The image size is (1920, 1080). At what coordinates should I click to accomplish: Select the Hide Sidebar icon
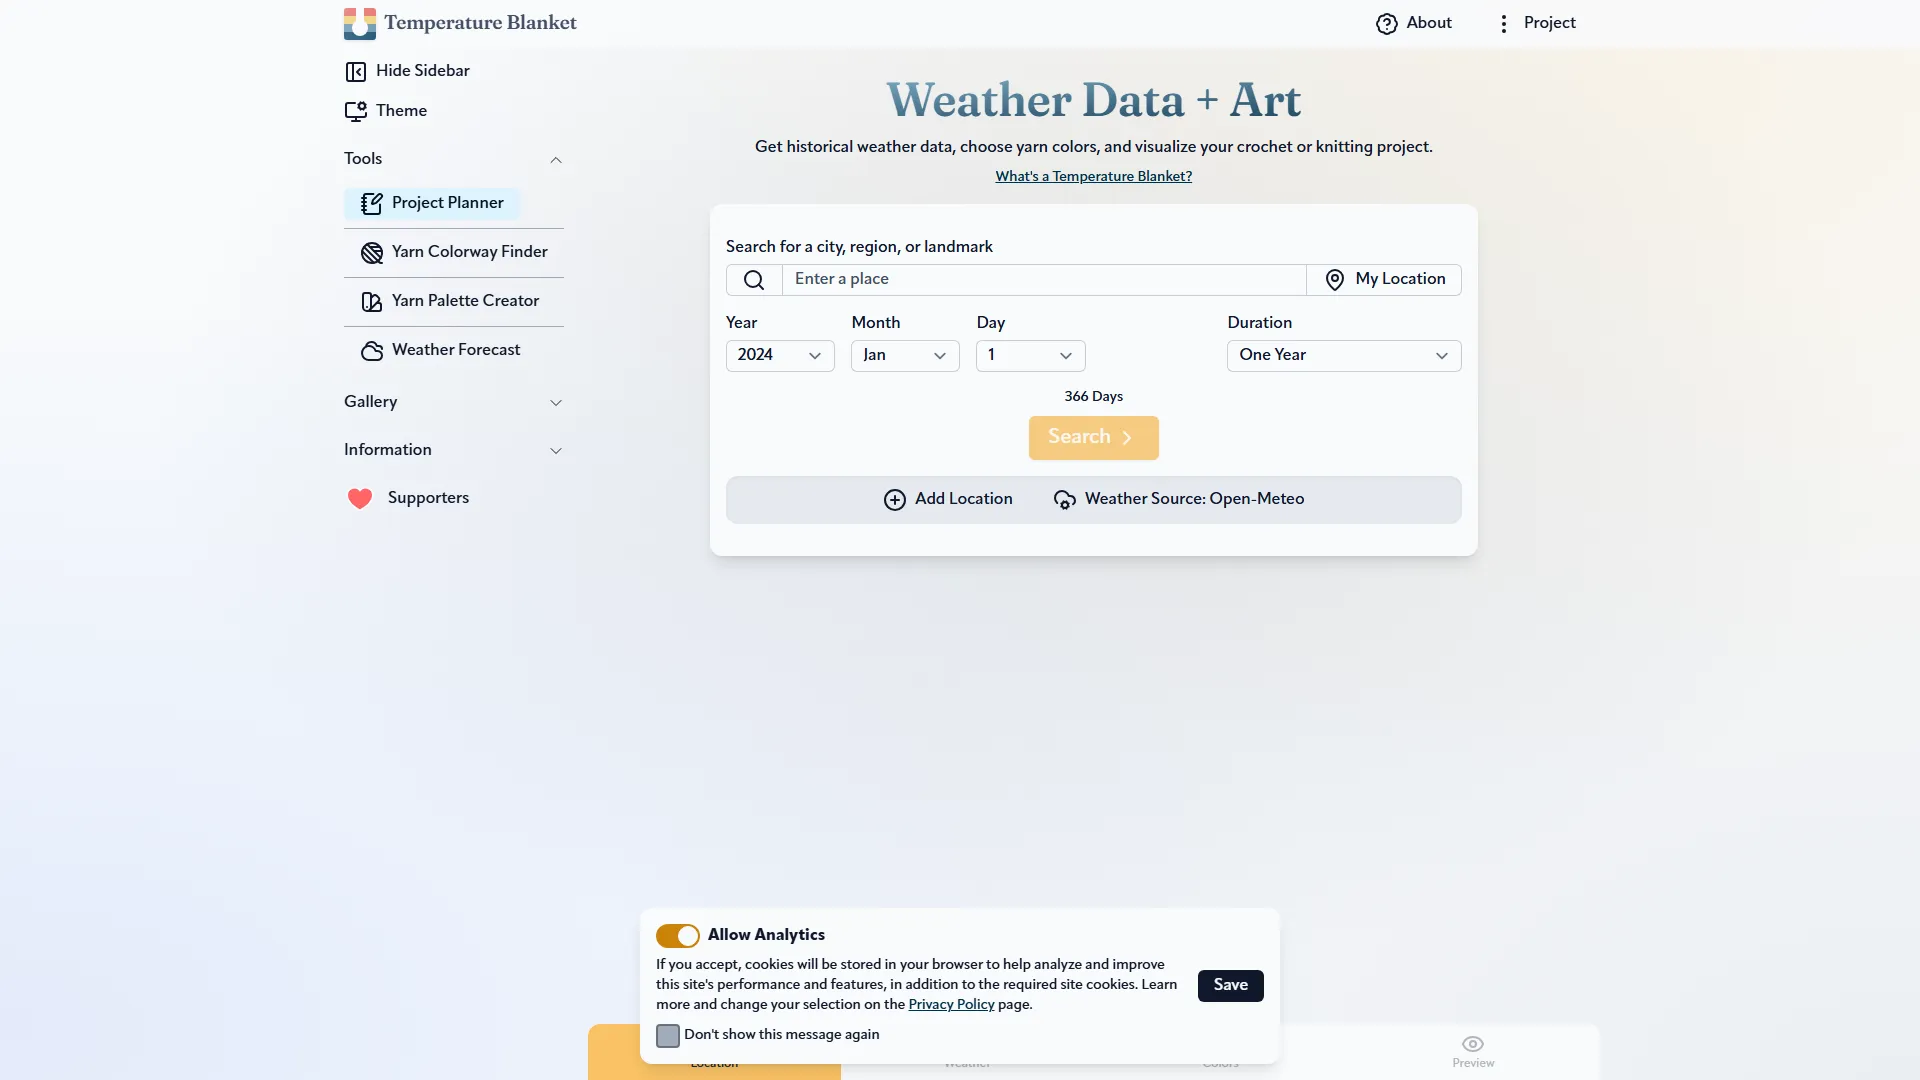[x=357, y=71]
